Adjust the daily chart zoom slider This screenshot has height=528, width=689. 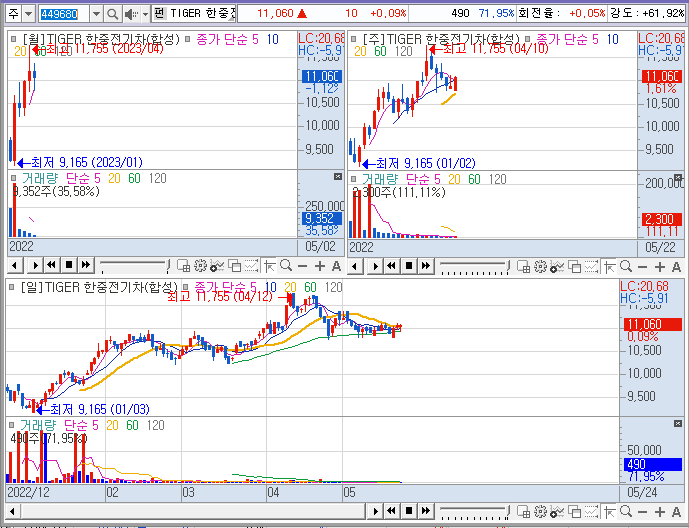(x=475, y=511)
